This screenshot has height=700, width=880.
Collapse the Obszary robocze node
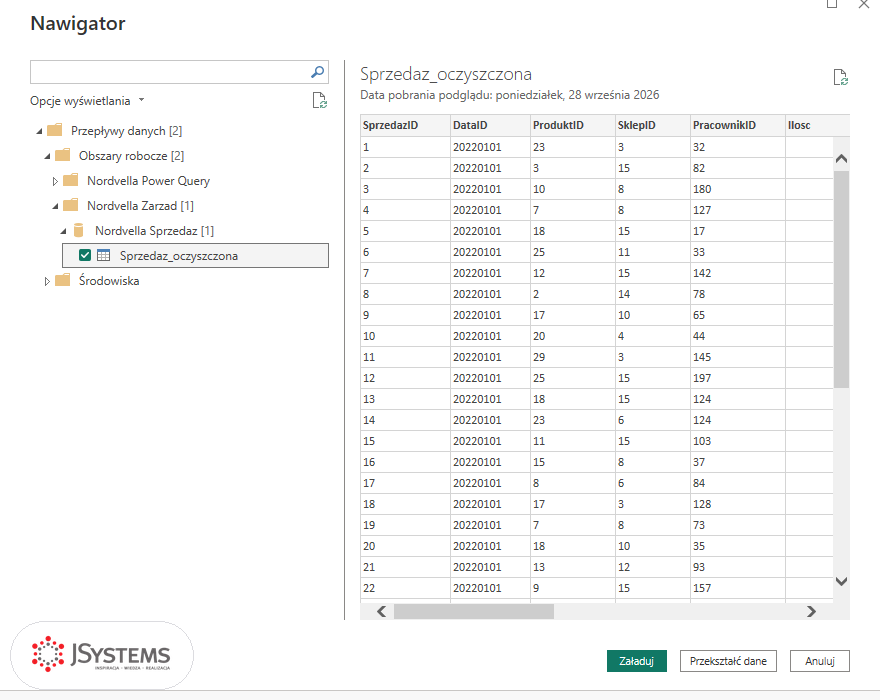[47, 156]
